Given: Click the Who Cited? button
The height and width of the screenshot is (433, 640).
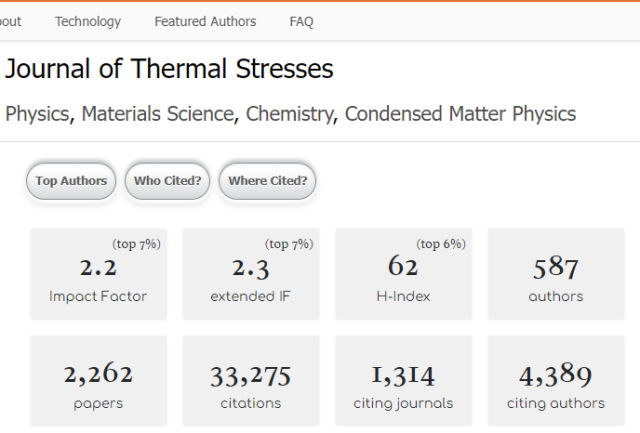Looking at the screenshot, I should coord(167,181).
